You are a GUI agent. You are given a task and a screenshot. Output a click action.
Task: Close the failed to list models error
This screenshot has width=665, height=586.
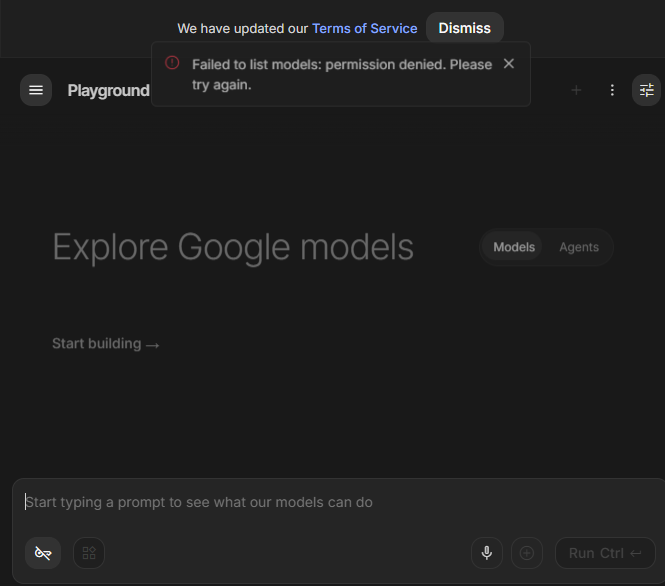click(x=509, y=64)
